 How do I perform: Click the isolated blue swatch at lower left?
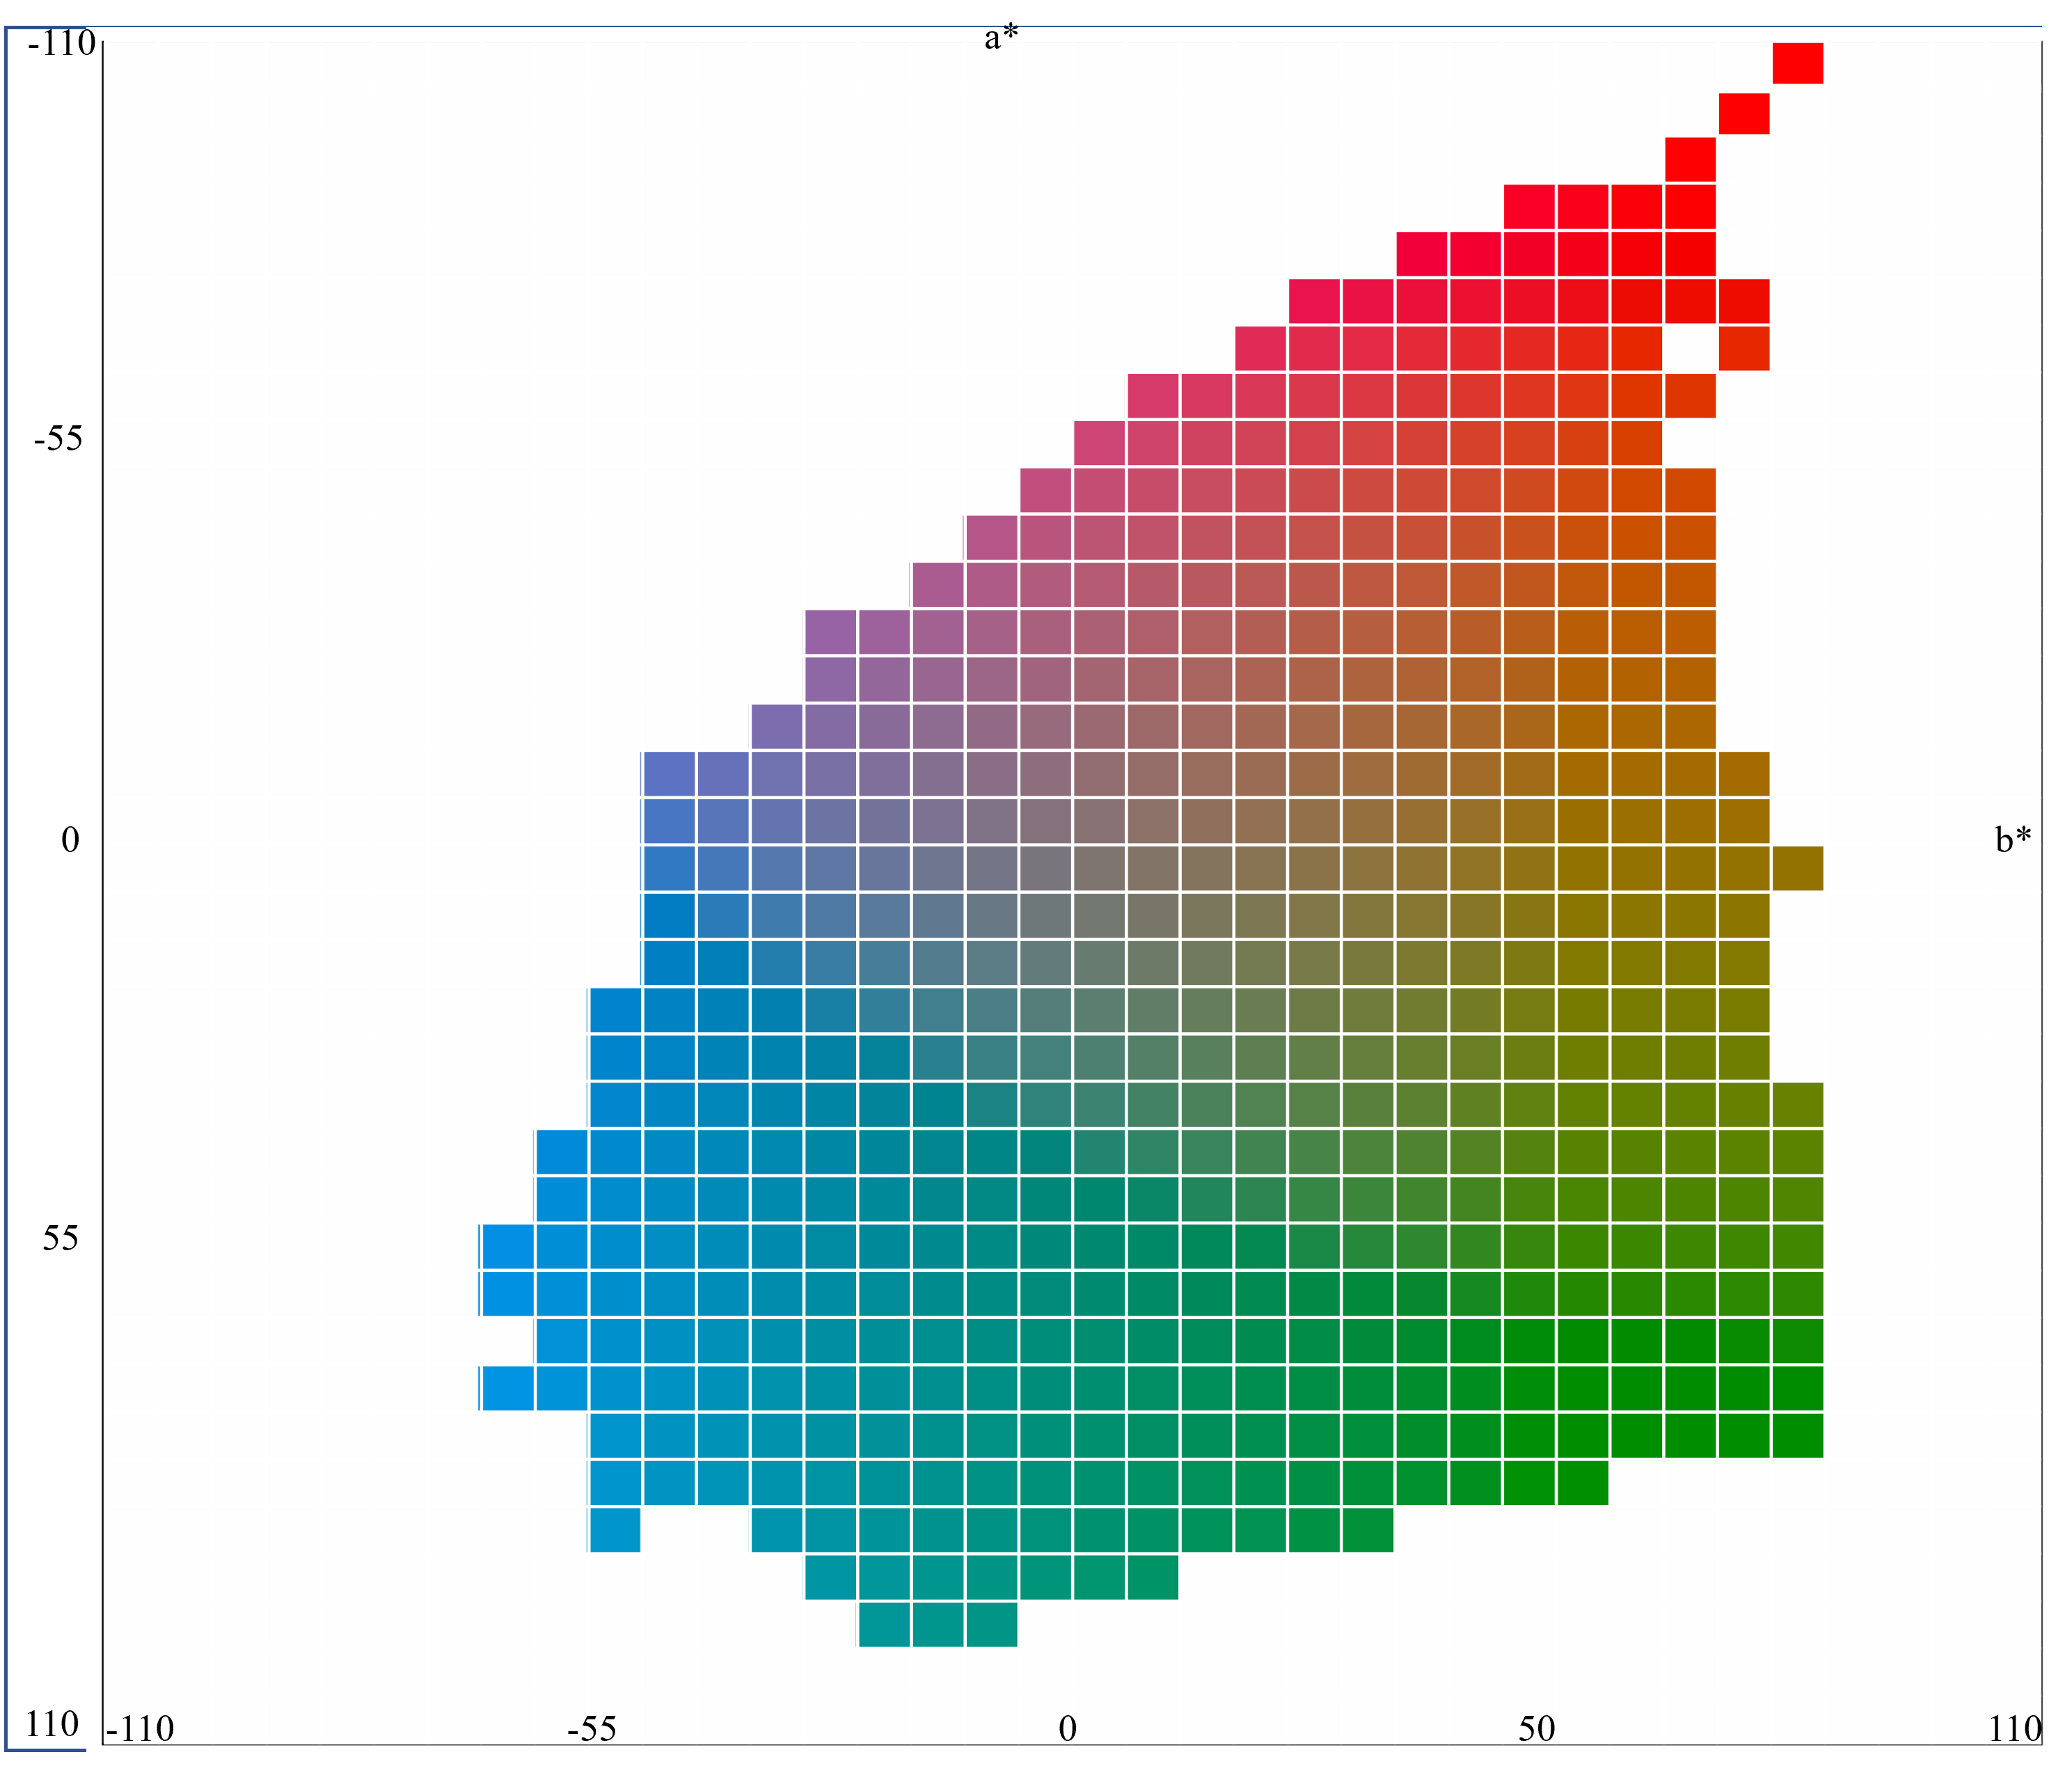pos(614,1531)
